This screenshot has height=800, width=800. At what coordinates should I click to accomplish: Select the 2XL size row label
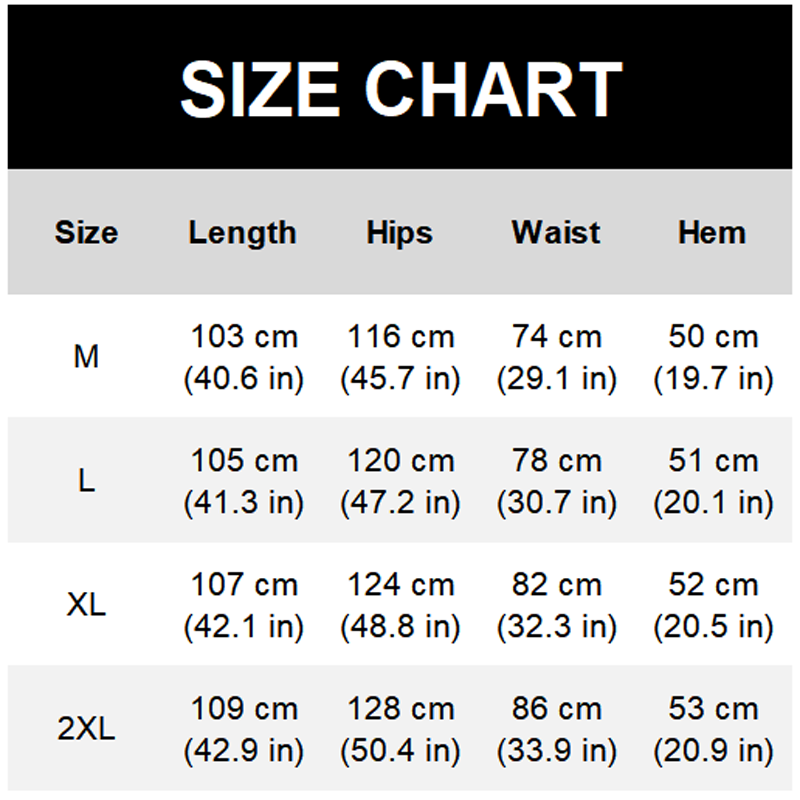coord(86,729)
